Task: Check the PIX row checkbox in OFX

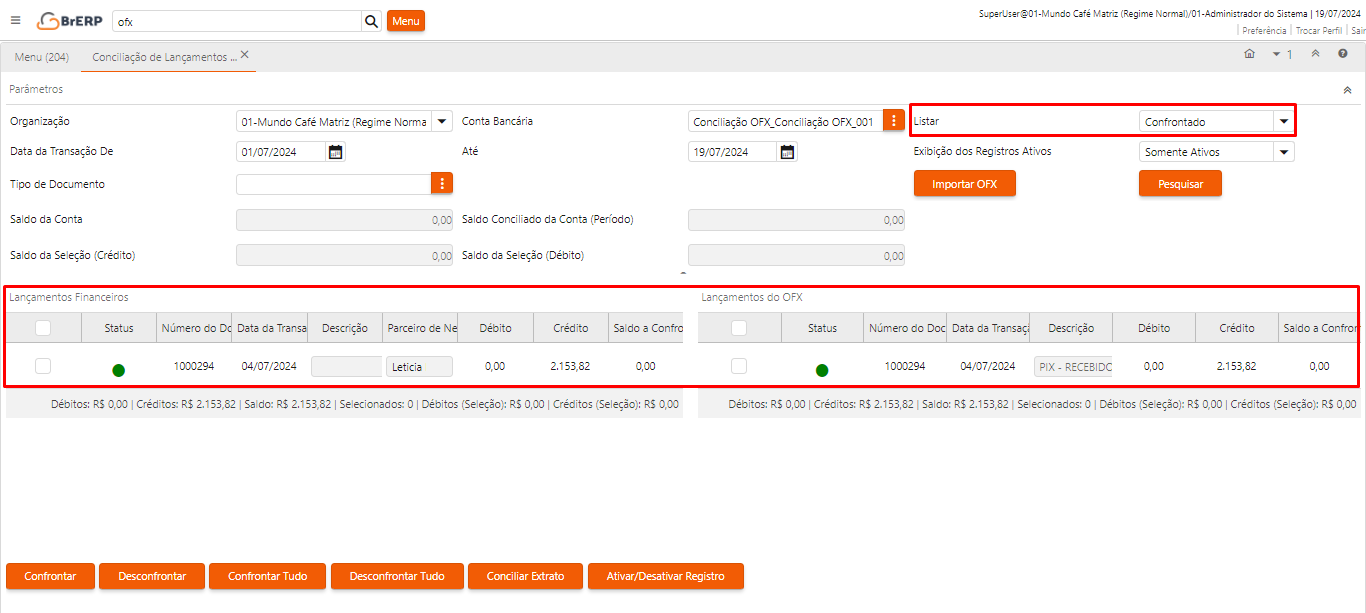Action: point(739,366)
